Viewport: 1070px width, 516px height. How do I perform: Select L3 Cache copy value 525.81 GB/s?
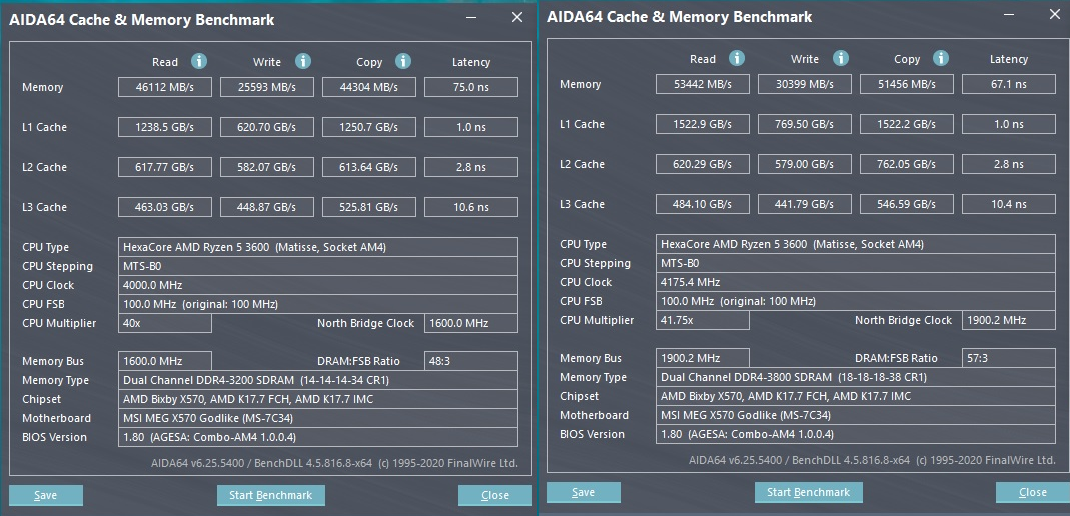point(369,207)
